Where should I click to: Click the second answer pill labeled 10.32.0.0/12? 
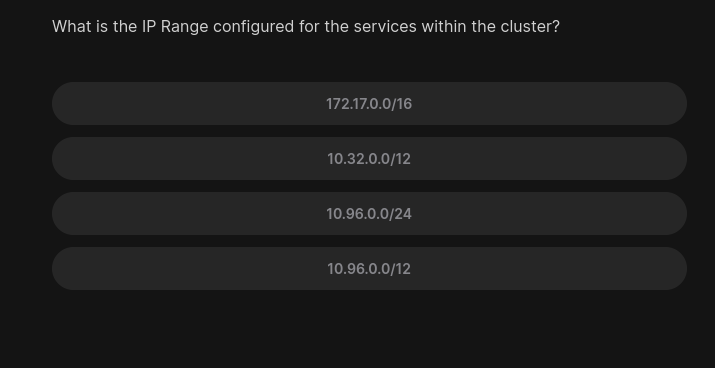click(369, 159)
